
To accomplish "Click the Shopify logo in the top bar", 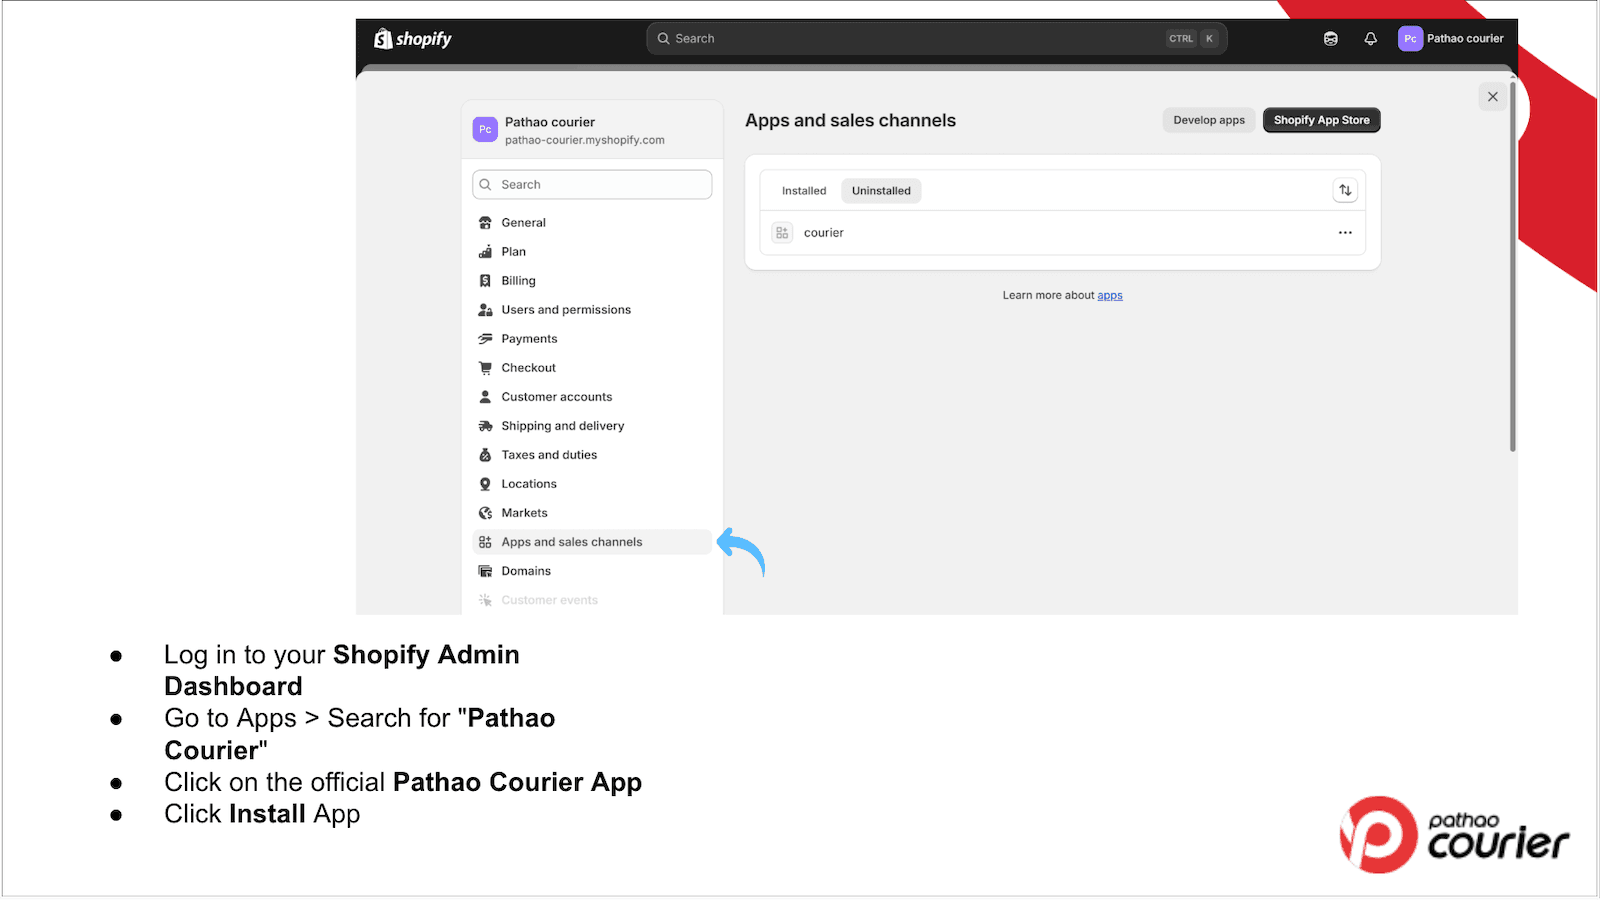I will coord(412,38).
